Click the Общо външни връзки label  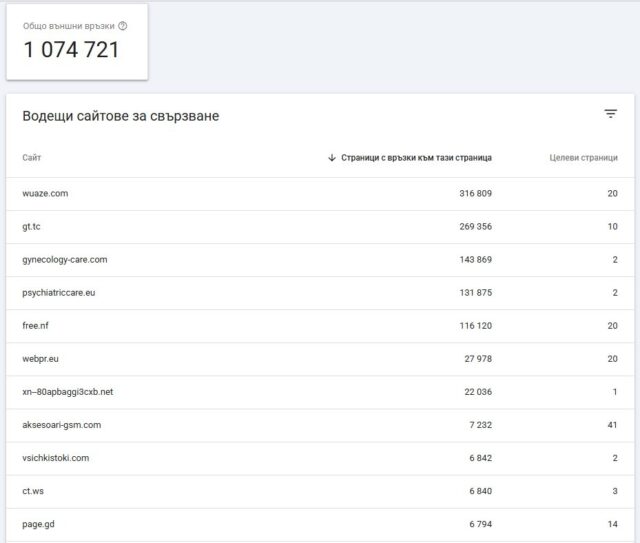(69, 26)
